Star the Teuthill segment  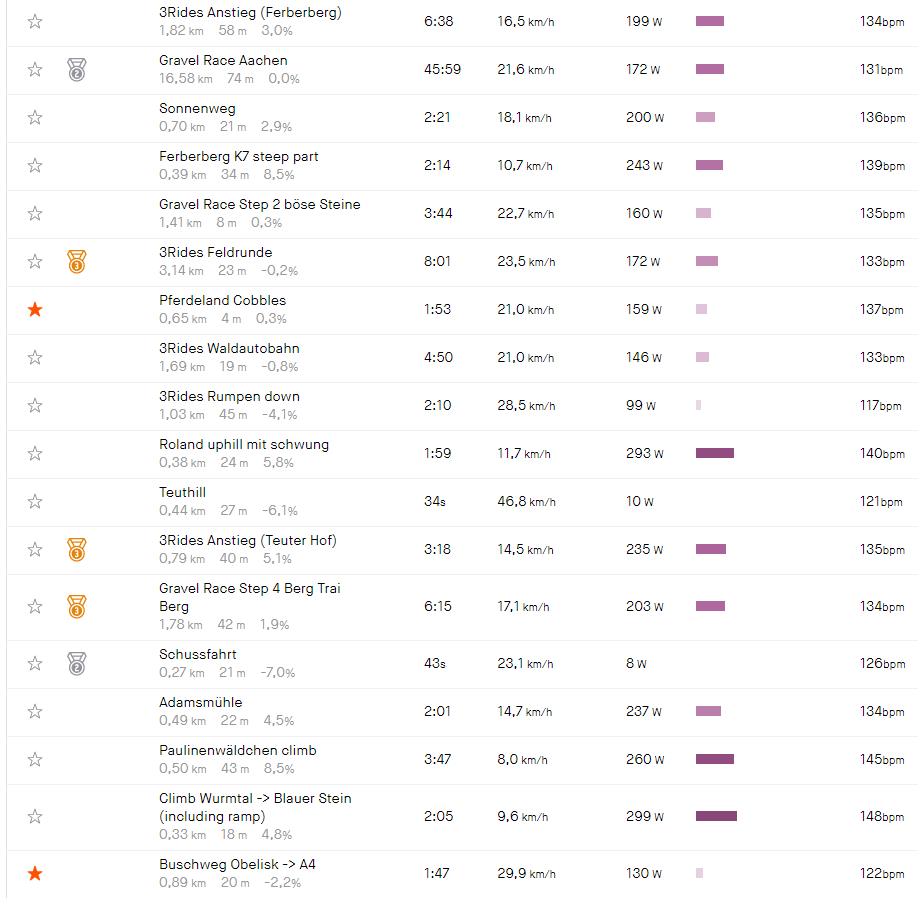coord(35,502)
